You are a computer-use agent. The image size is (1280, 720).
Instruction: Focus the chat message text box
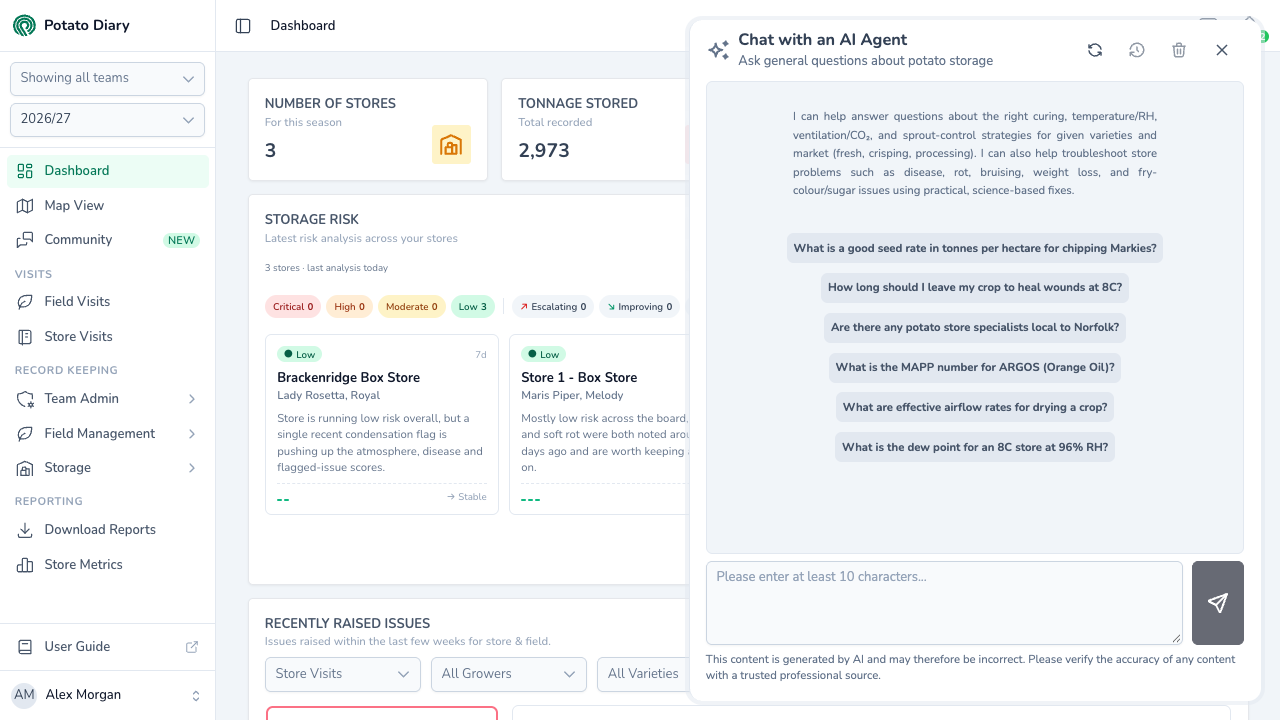tap(944, 603)
